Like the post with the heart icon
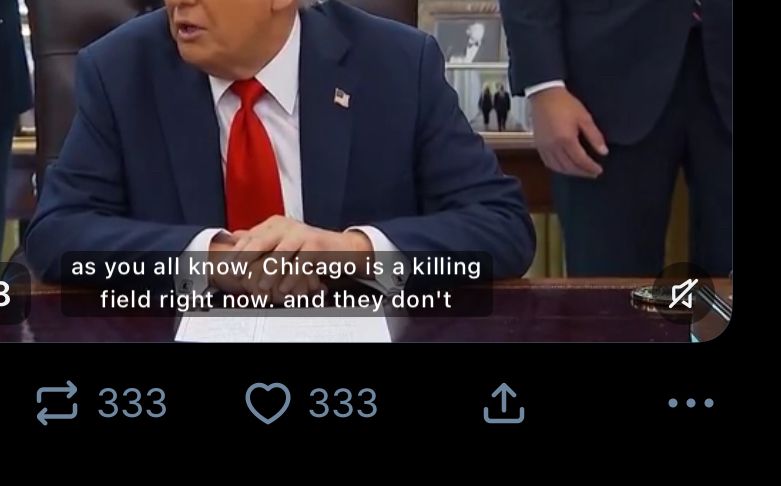 268,403
